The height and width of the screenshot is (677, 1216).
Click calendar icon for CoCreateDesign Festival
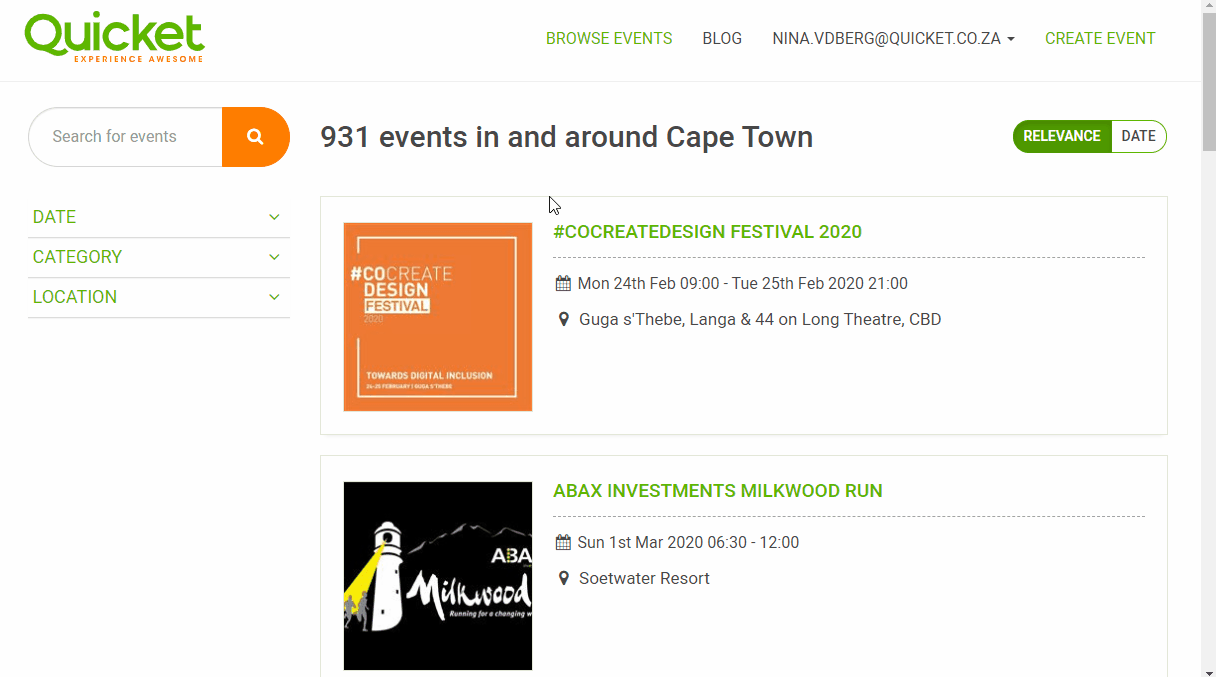(x=563, y=283)
